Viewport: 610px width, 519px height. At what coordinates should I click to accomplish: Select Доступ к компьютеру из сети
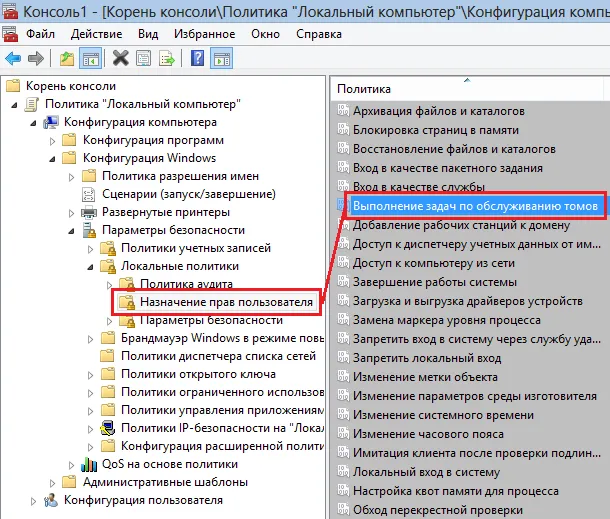(434, 263)
